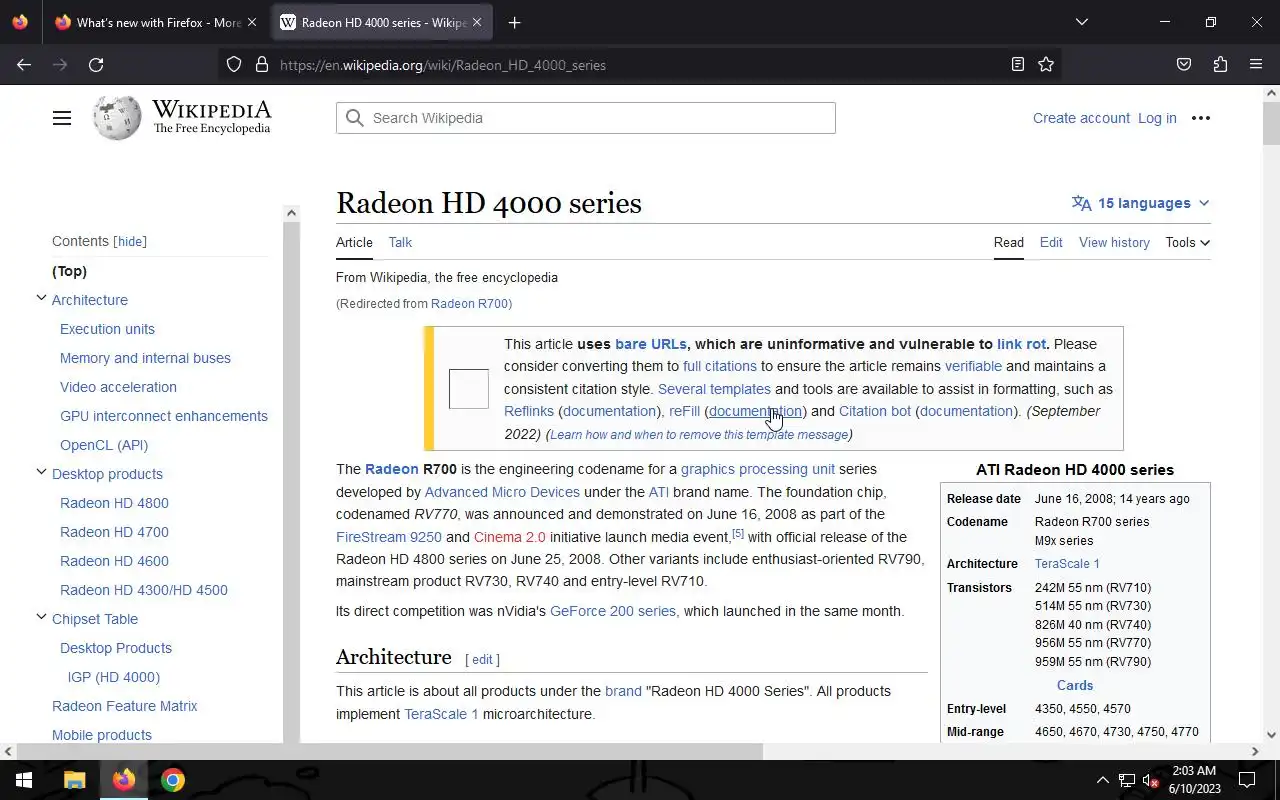The width and height of the screenshot is (1280, 800).
Task: Follow the graphics processing unit link
Action: click(758, 469)
